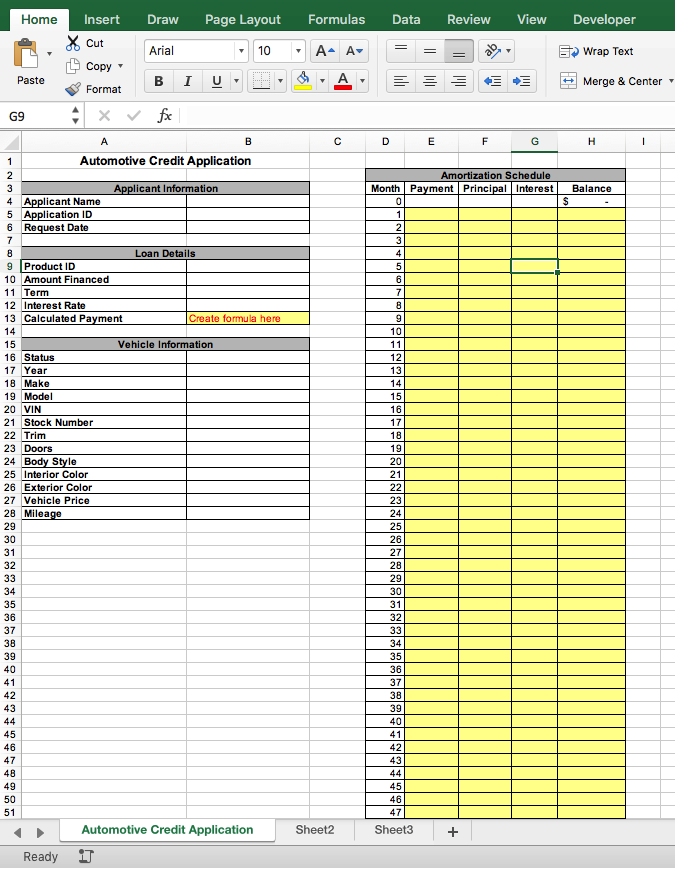Toggle top vertical alignment

tap(401, 51)
